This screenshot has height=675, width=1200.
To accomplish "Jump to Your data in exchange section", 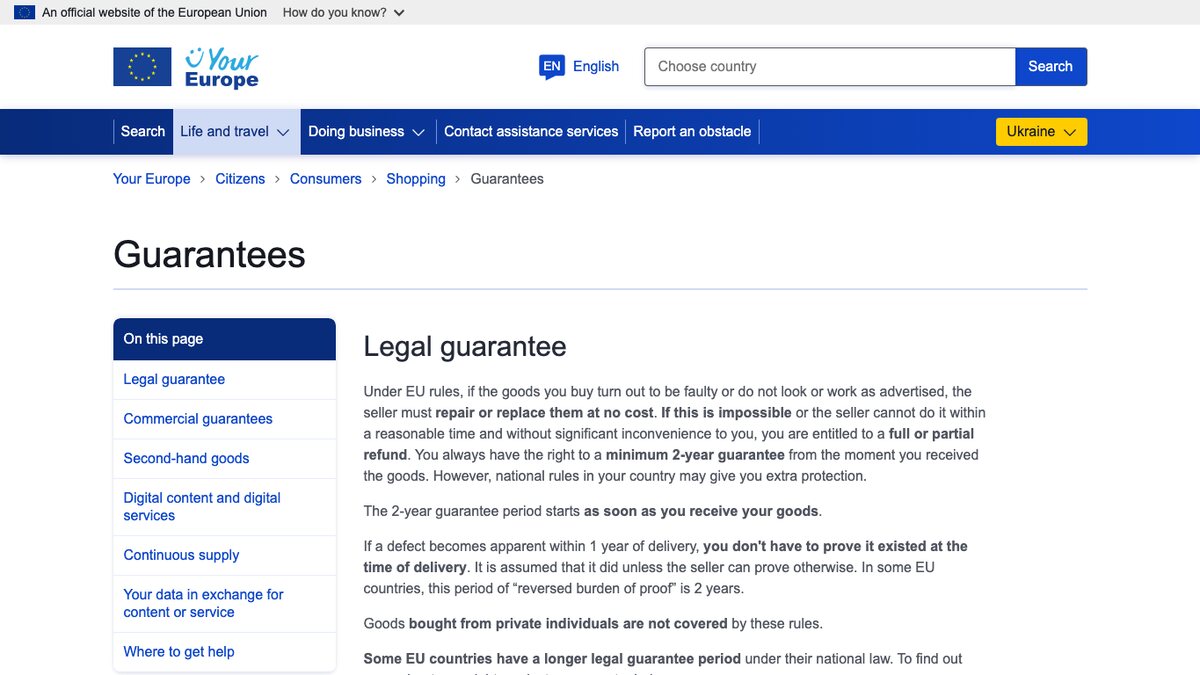I will pyautogui.click(x=204, y=603).
